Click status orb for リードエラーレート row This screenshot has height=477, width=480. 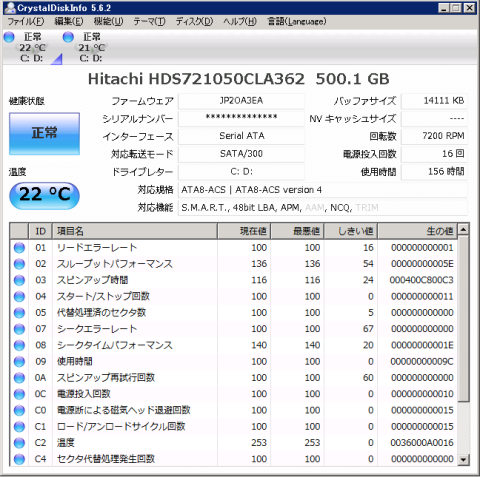19,248
